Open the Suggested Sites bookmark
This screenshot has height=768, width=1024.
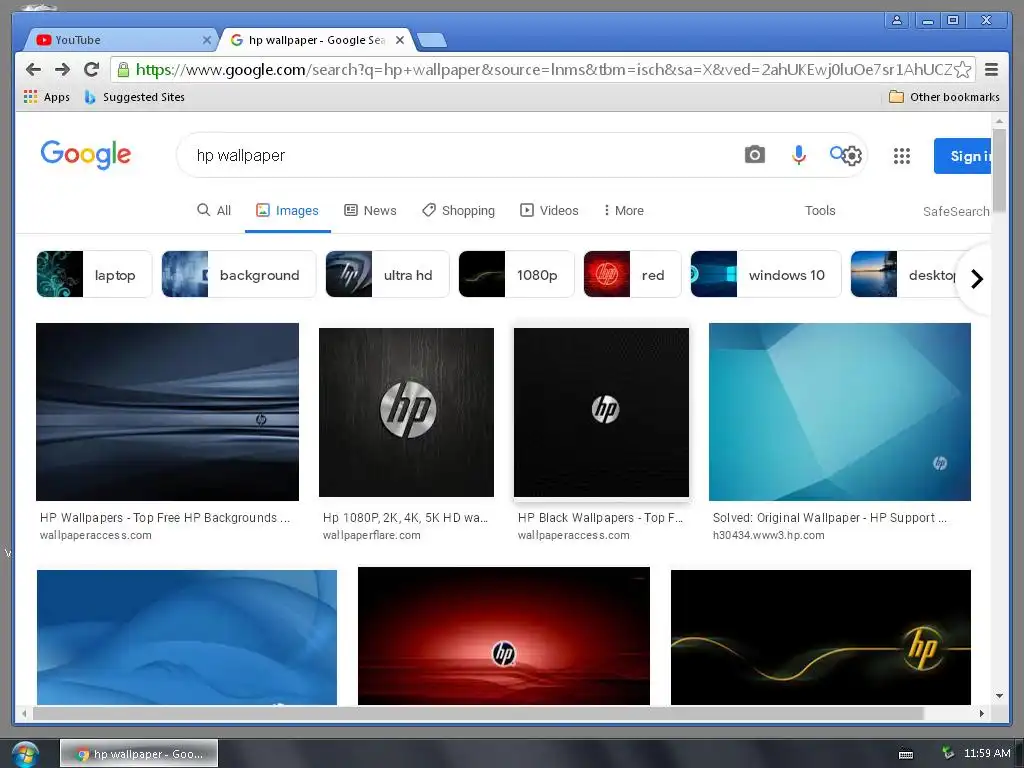click(135, 97)
